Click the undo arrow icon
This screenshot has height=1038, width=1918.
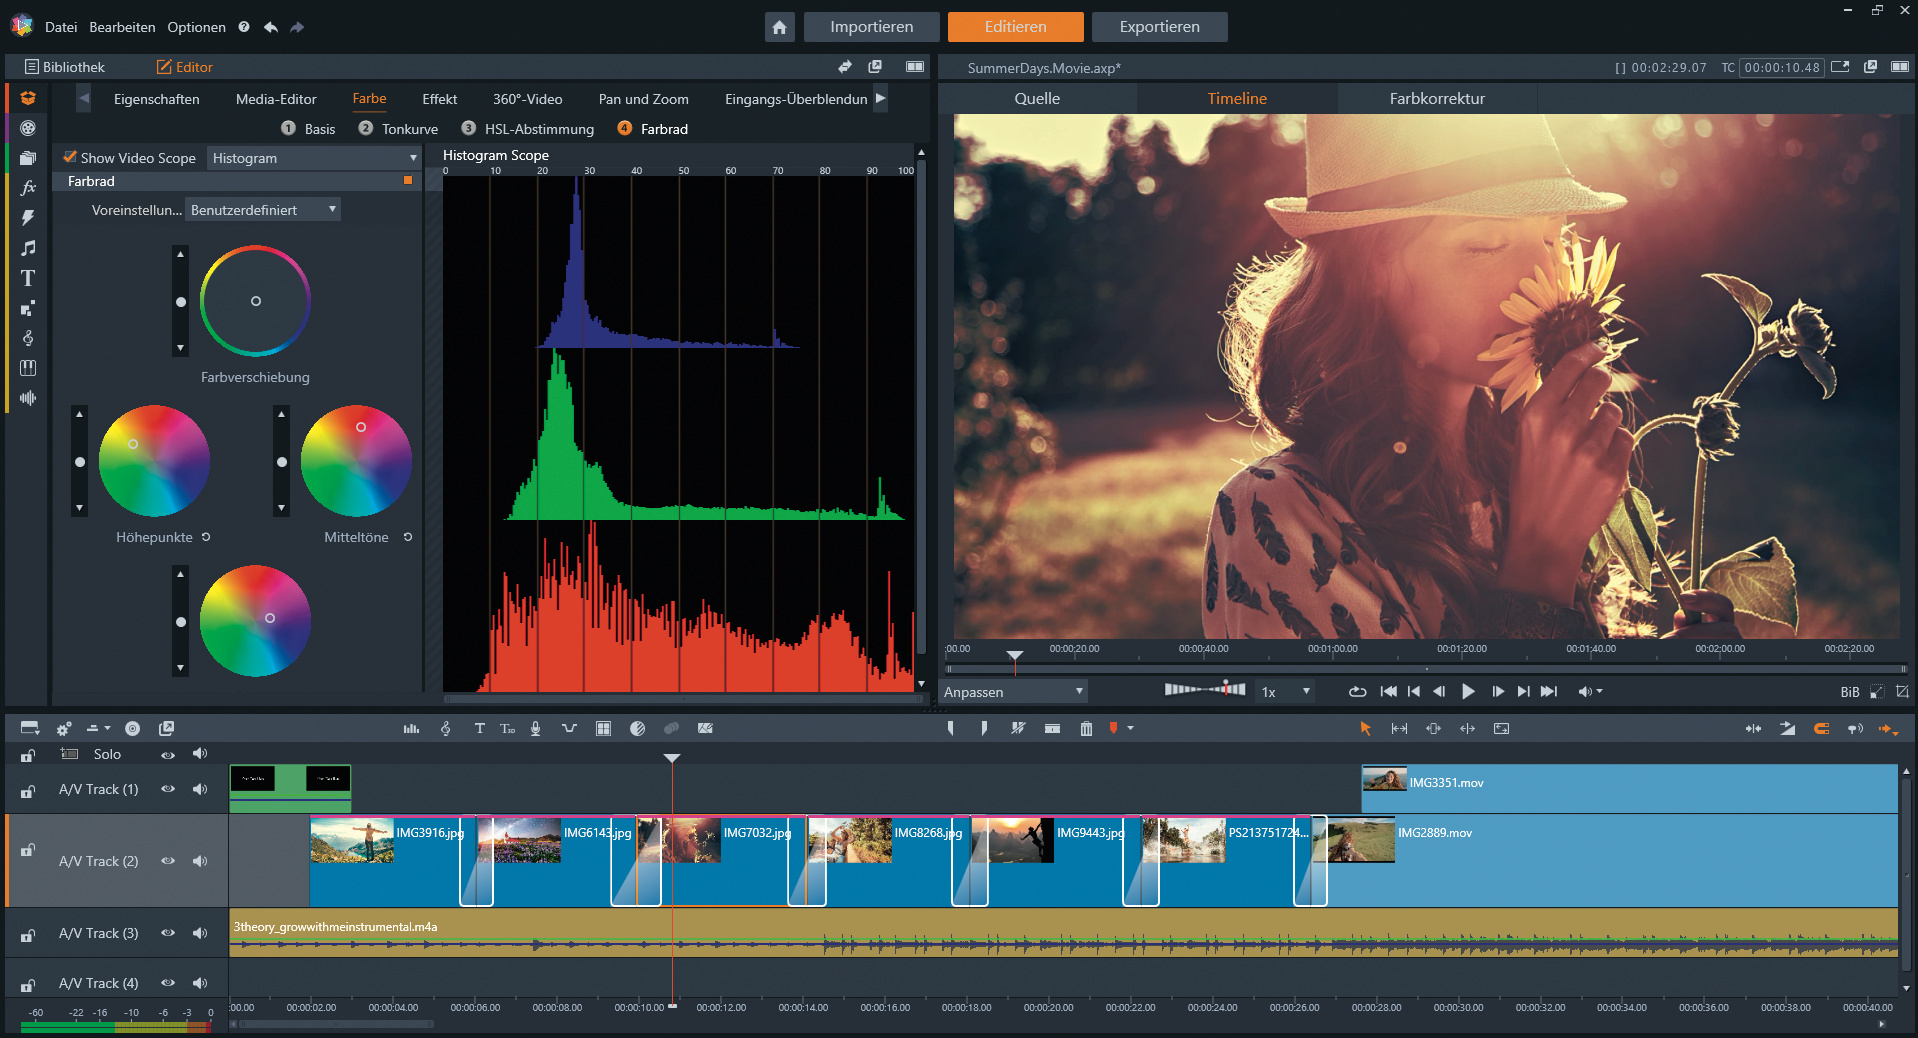point(271,27)
